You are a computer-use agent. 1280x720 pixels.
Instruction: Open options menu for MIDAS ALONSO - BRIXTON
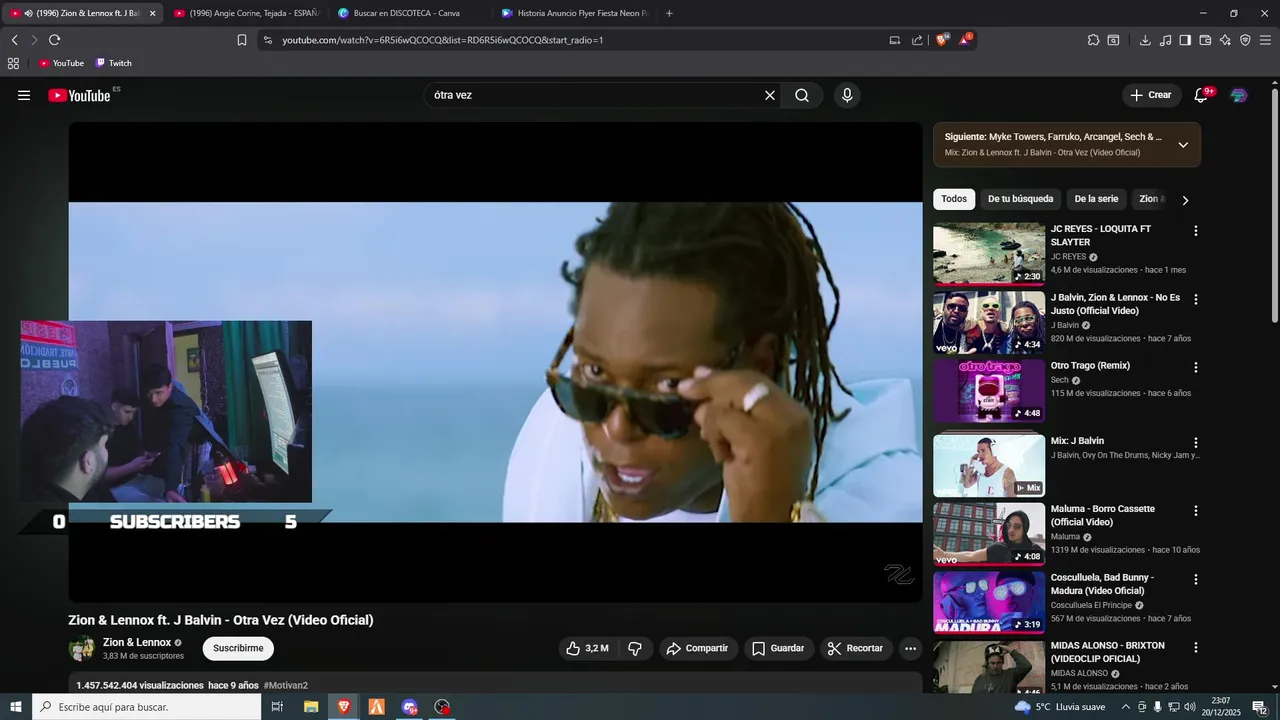pos(1195,647)
